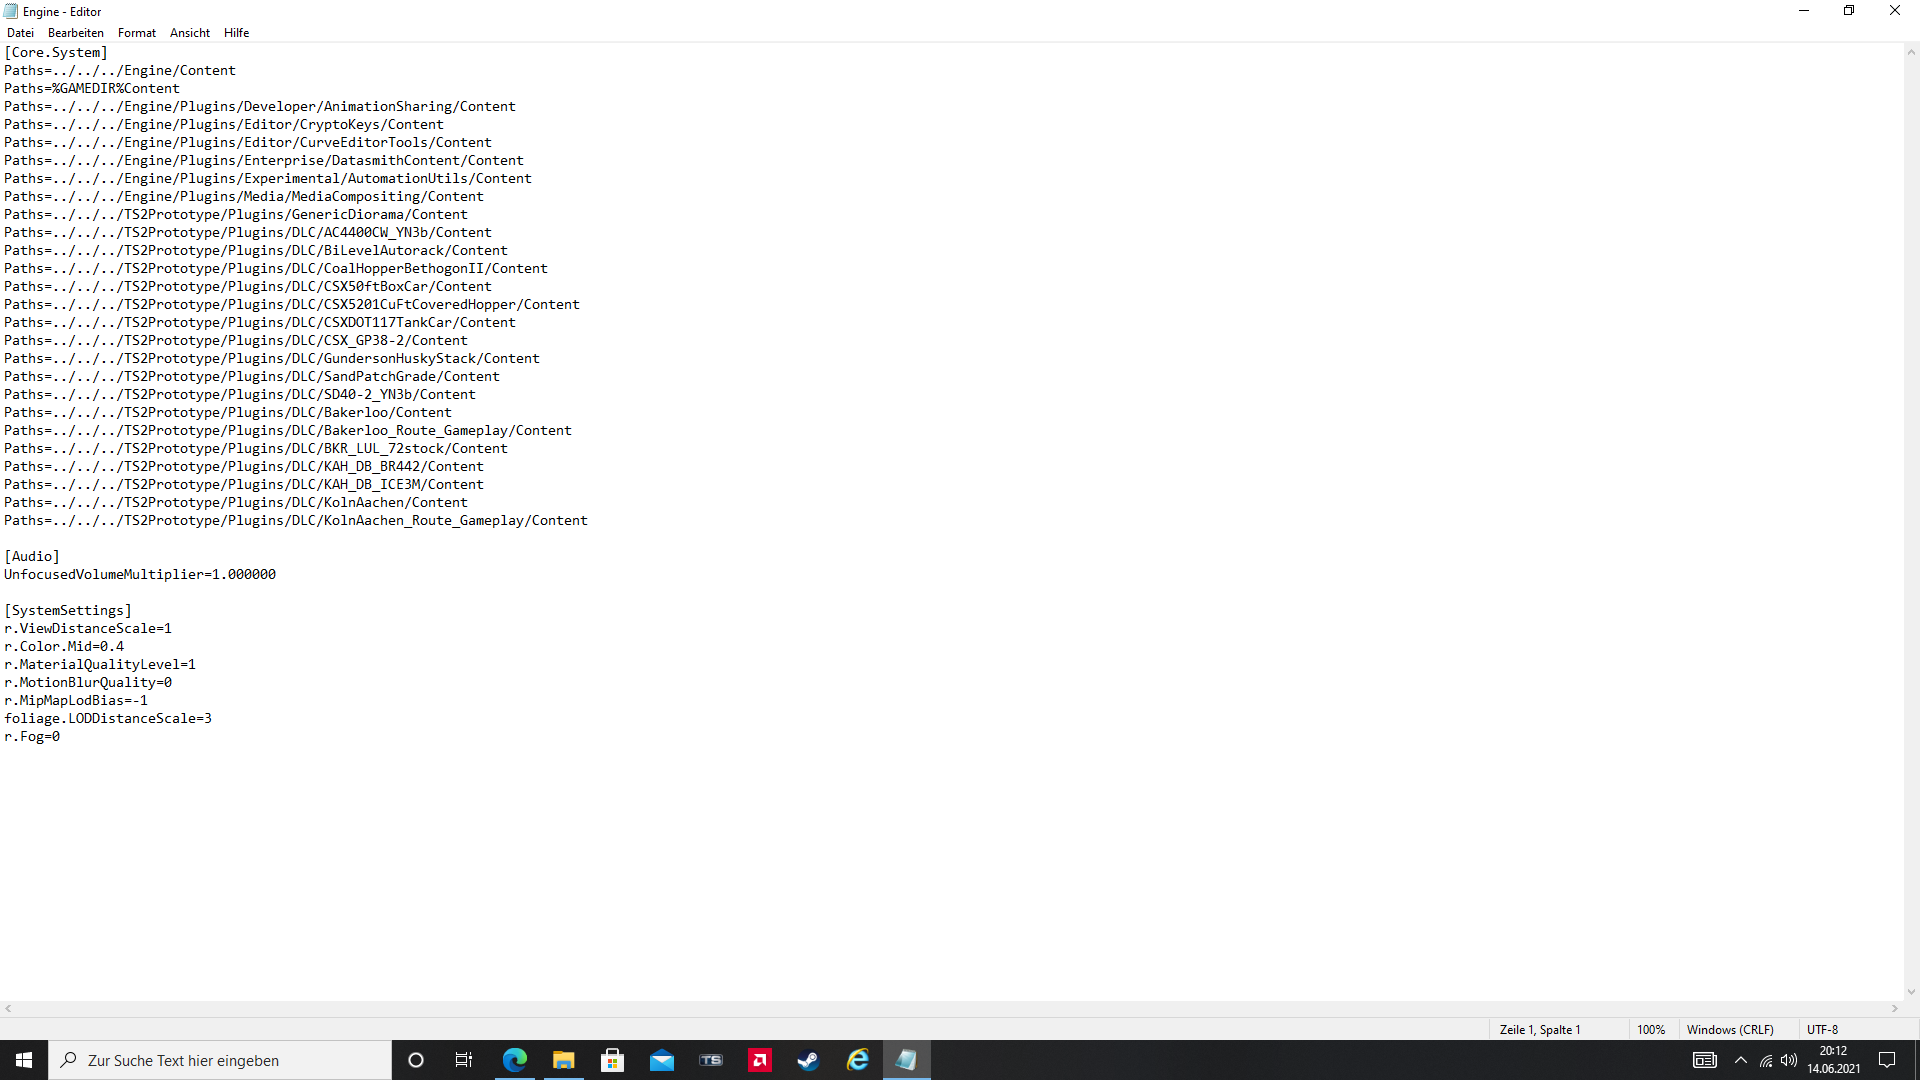Open Cortana circle icon in taskbar
Image resolution: width=1920 pixels, height=1080 pixels.
416,1060
